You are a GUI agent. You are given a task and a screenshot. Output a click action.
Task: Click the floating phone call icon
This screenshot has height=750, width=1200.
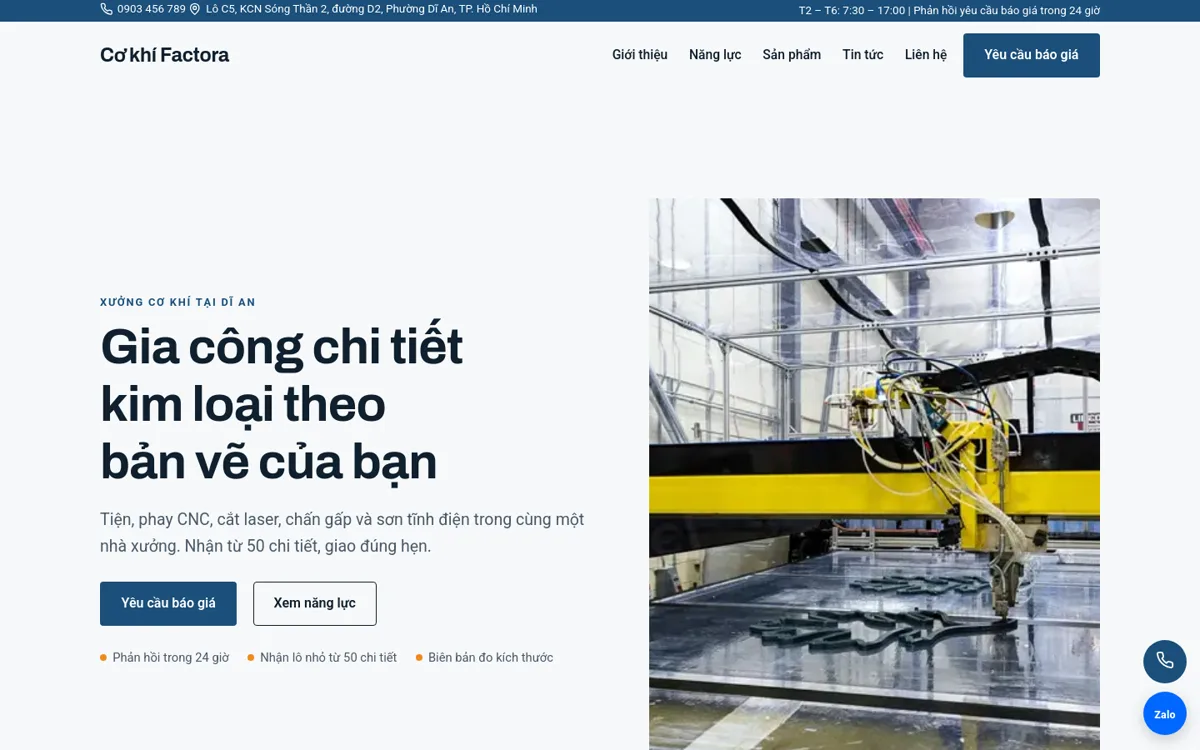tap(1165, 661)
